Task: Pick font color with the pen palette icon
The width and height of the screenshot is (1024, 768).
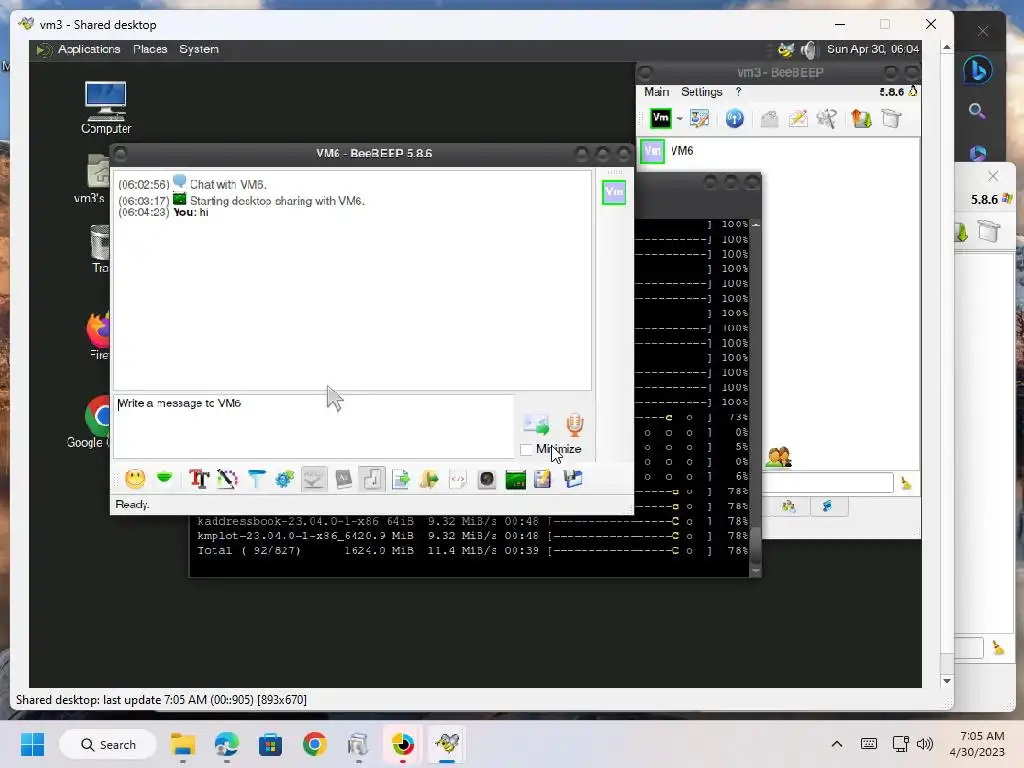Action: tap(227, 479)
